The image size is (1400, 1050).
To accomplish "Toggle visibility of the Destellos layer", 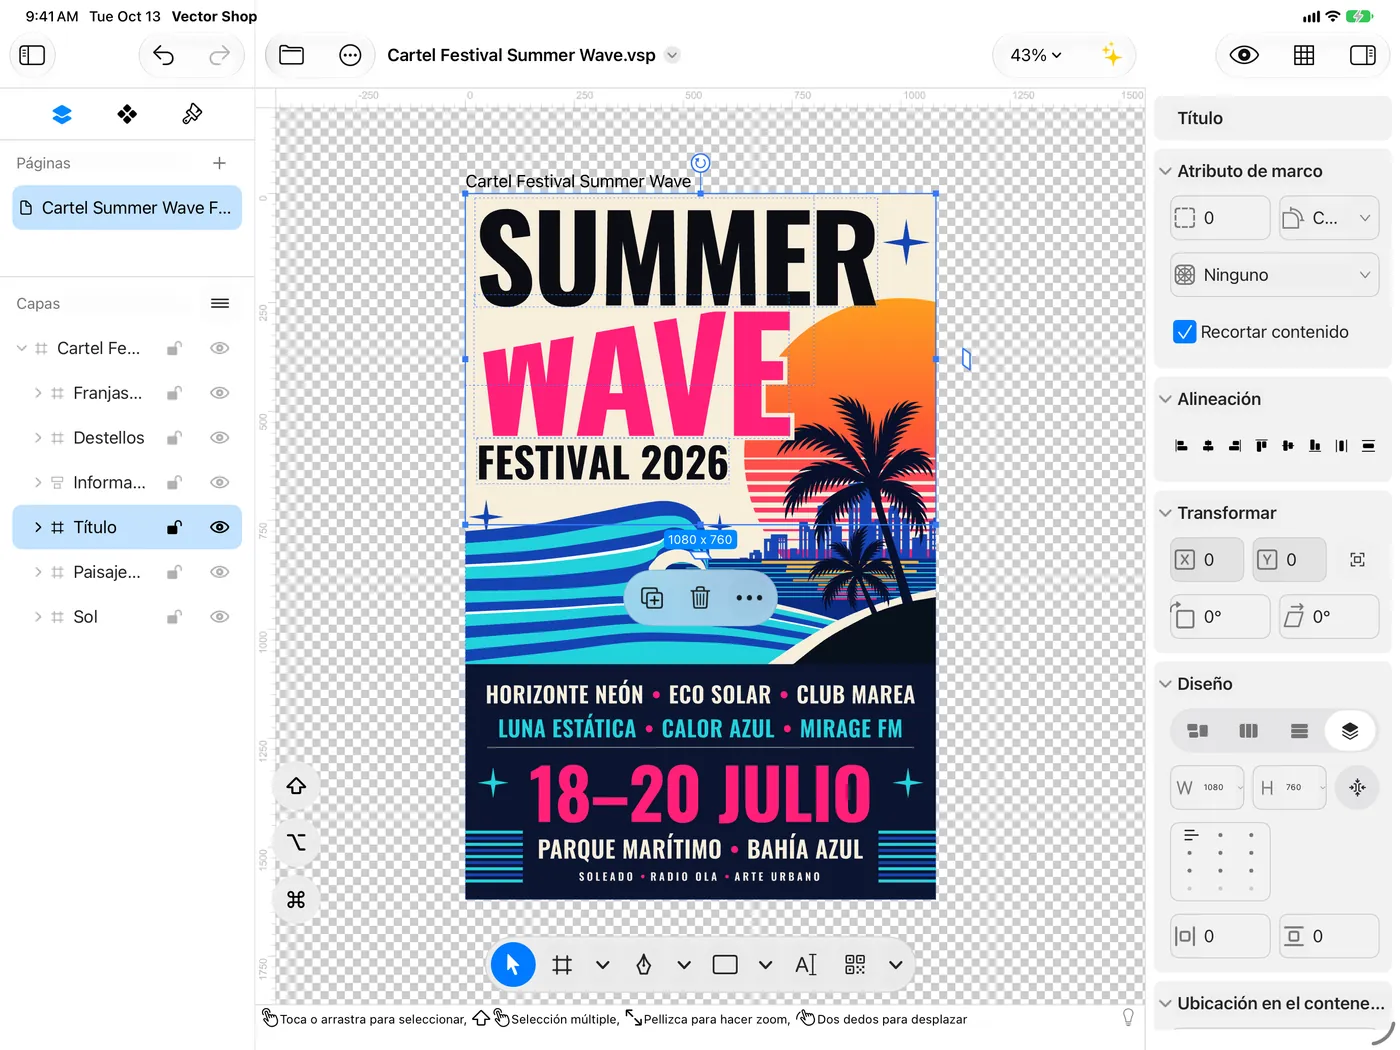I will point(220,438).
